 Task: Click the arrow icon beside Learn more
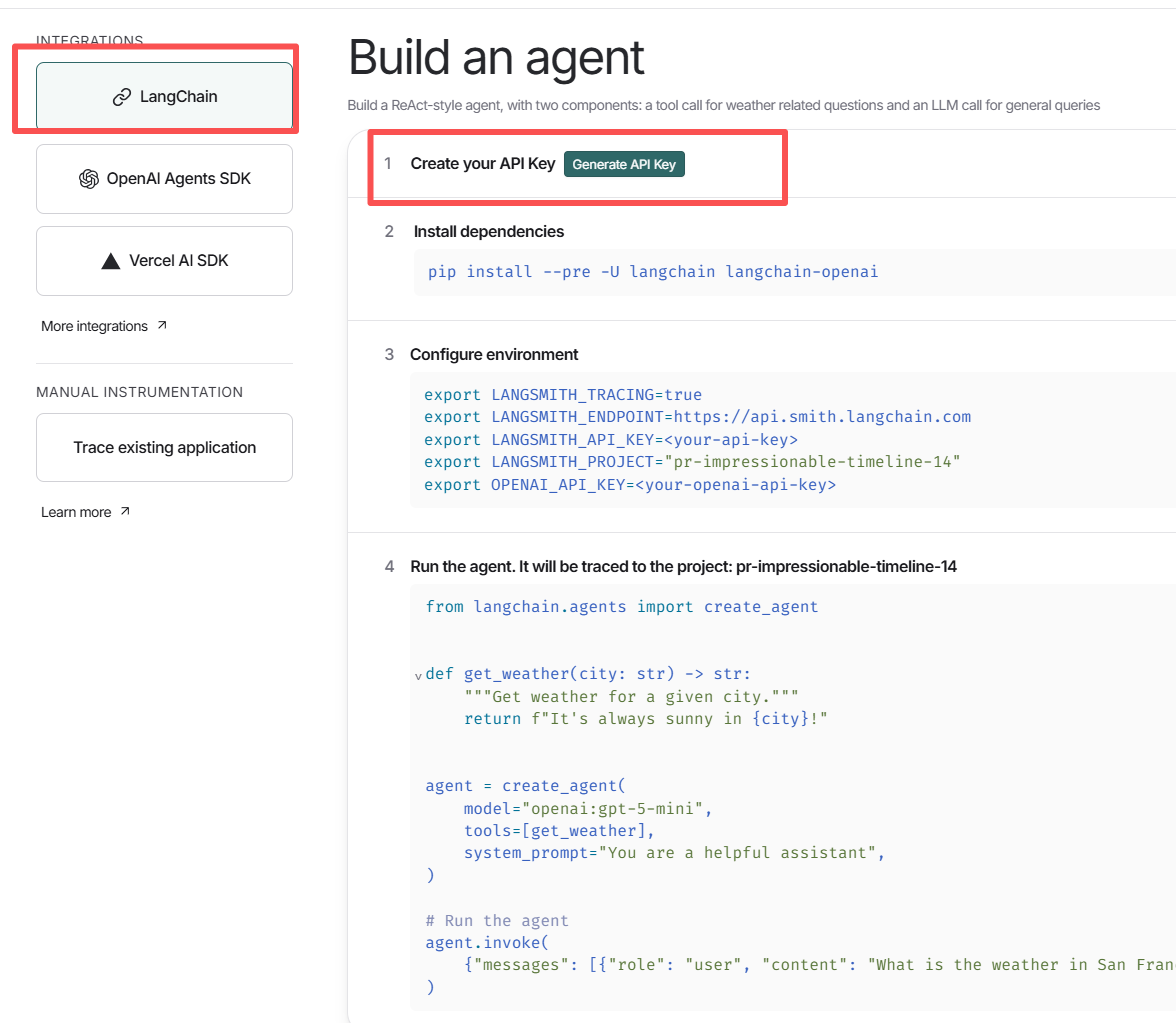pos(125,511)
